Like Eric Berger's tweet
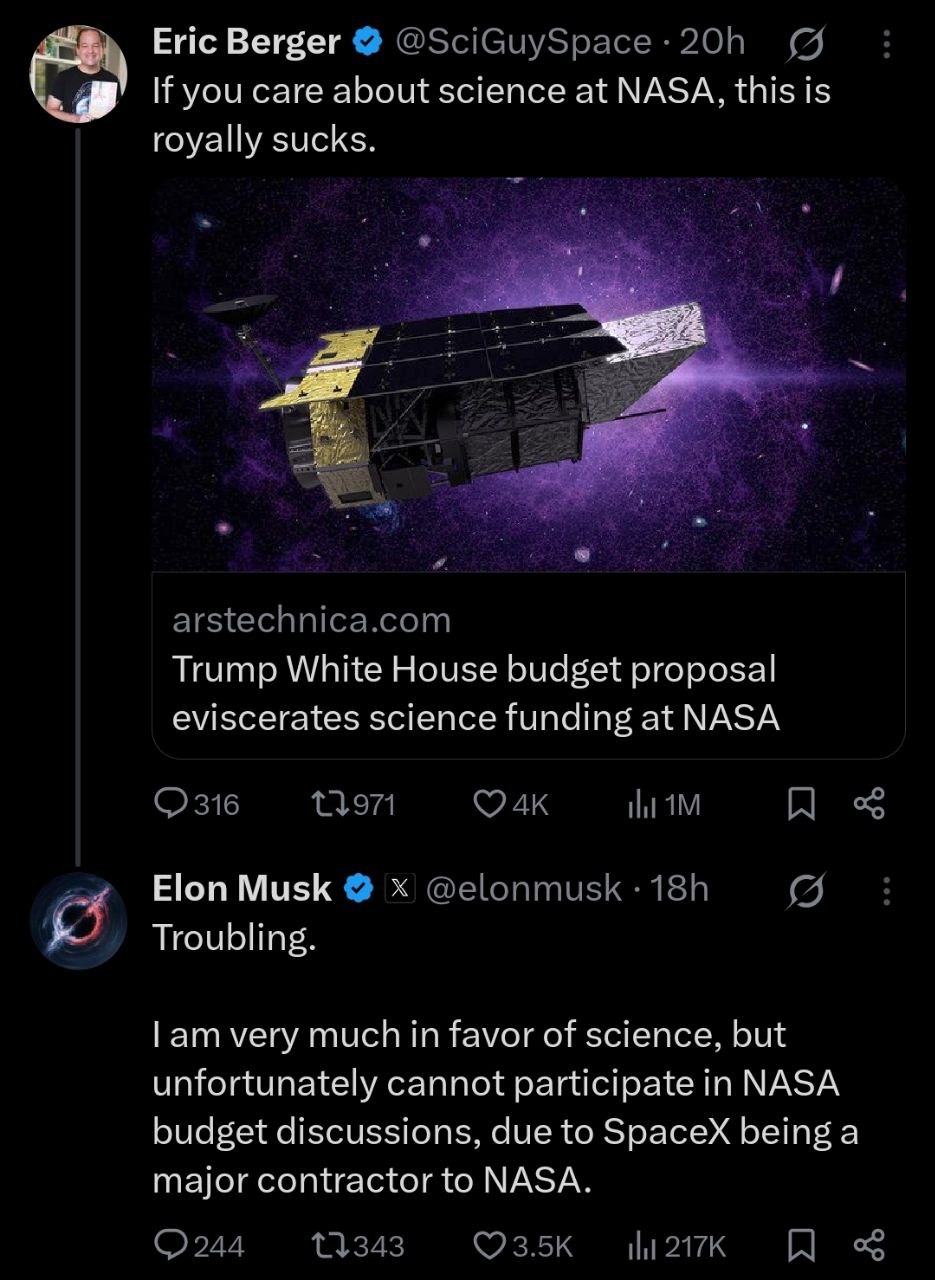 [488, 804]
